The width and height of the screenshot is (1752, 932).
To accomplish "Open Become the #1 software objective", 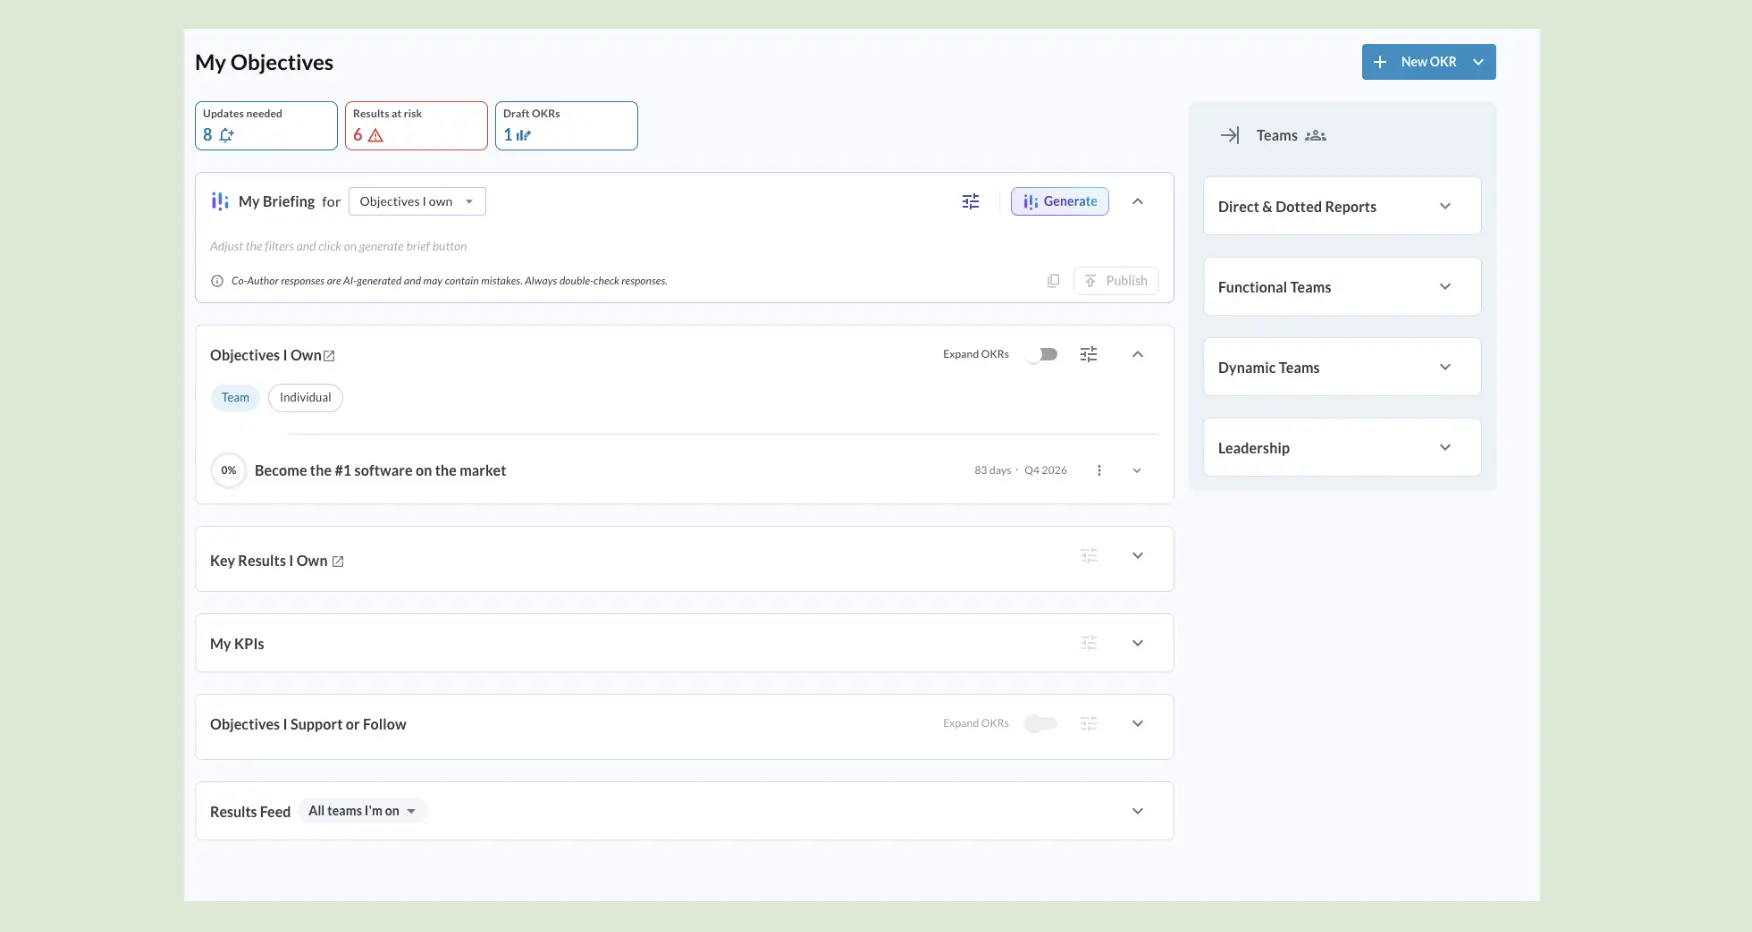I will tap(380, 471).
